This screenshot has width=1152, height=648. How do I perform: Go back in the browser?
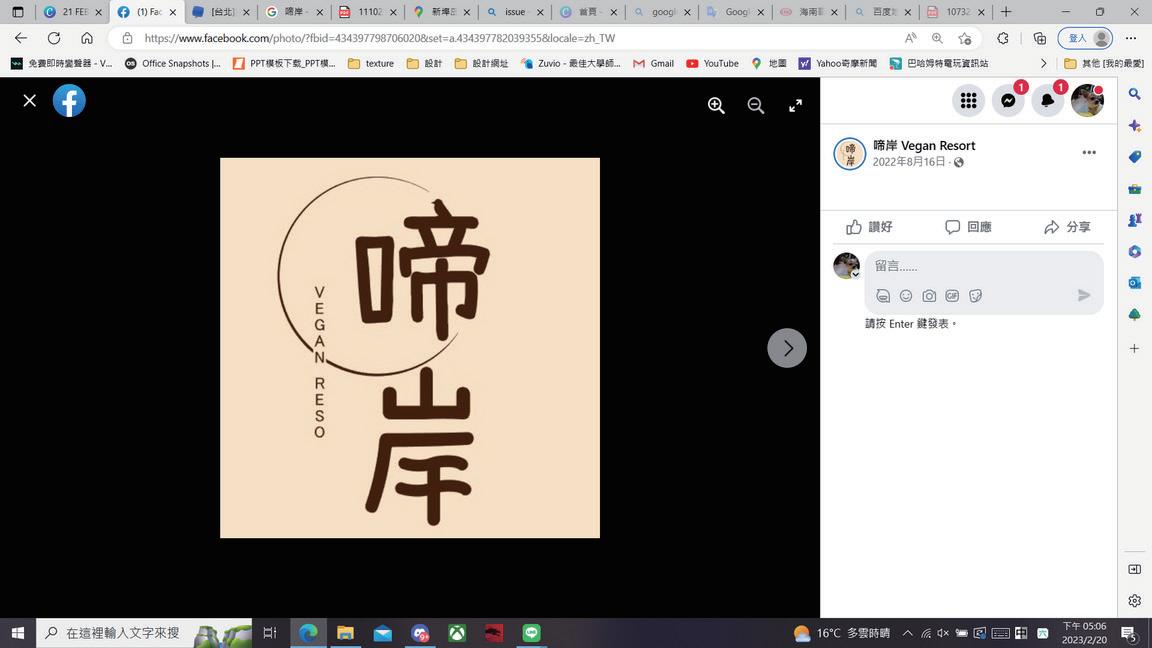click(21, 38)
